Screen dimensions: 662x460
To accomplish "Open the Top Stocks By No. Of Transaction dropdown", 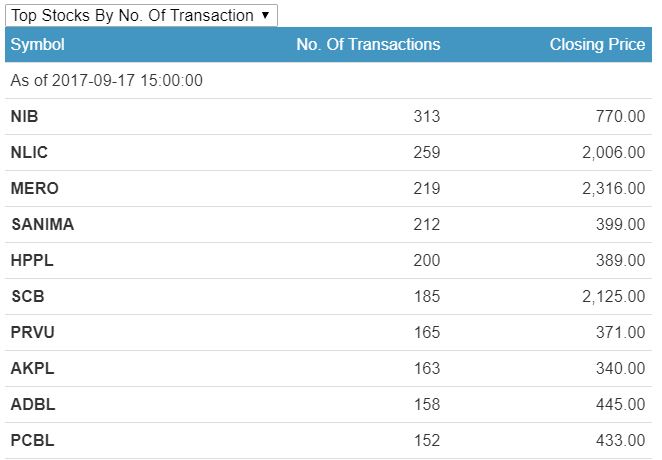I will 140,15.
